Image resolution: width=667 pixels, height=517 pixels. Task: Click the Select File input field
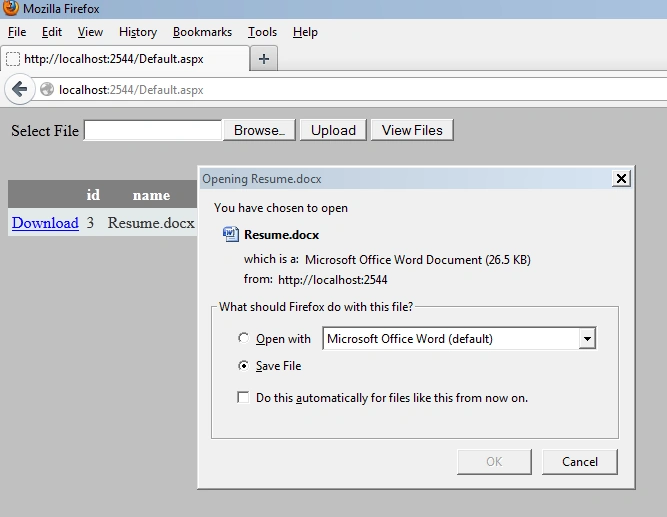tap(153, 130)
